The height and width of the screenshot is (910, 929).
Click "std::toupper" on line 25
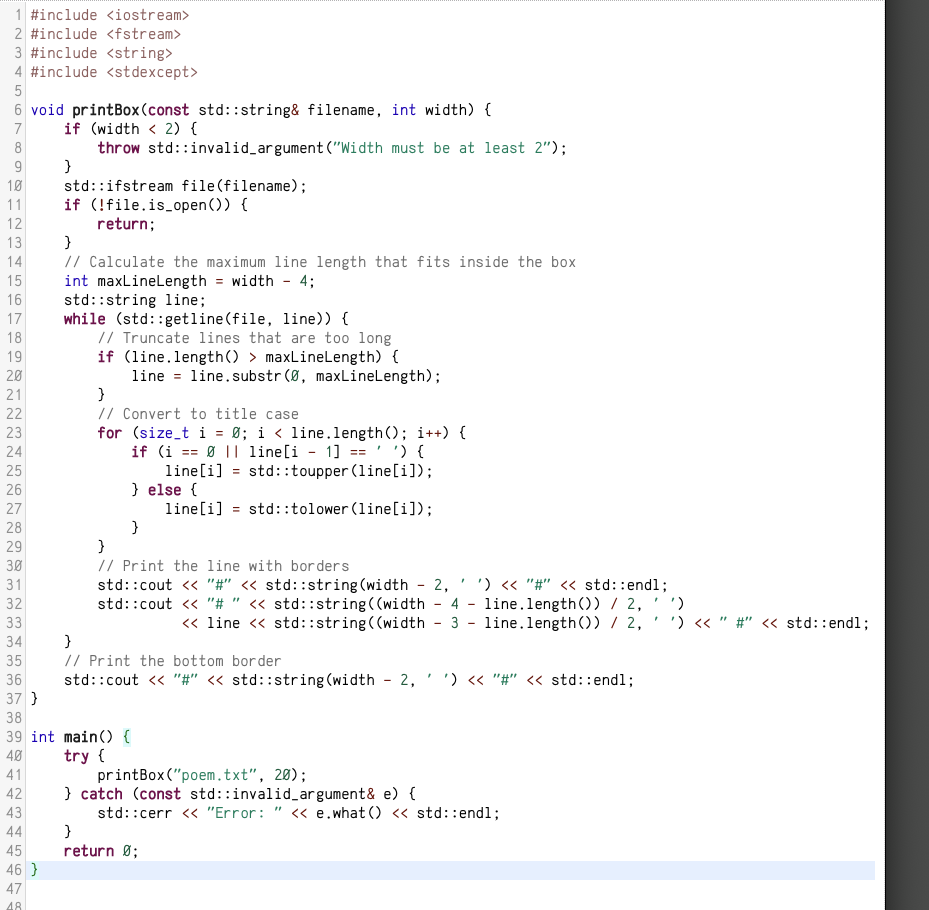(x=299, y=471)
